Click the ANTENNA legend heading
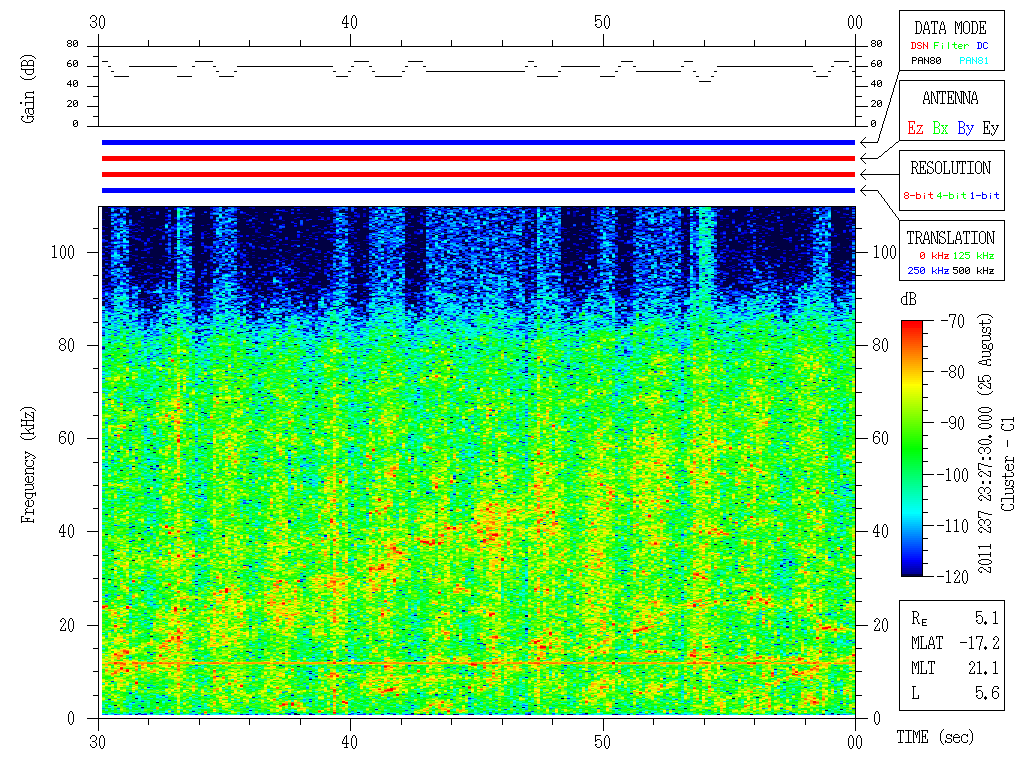Viewport: 1024px width, 768px height. pos(950,98)
